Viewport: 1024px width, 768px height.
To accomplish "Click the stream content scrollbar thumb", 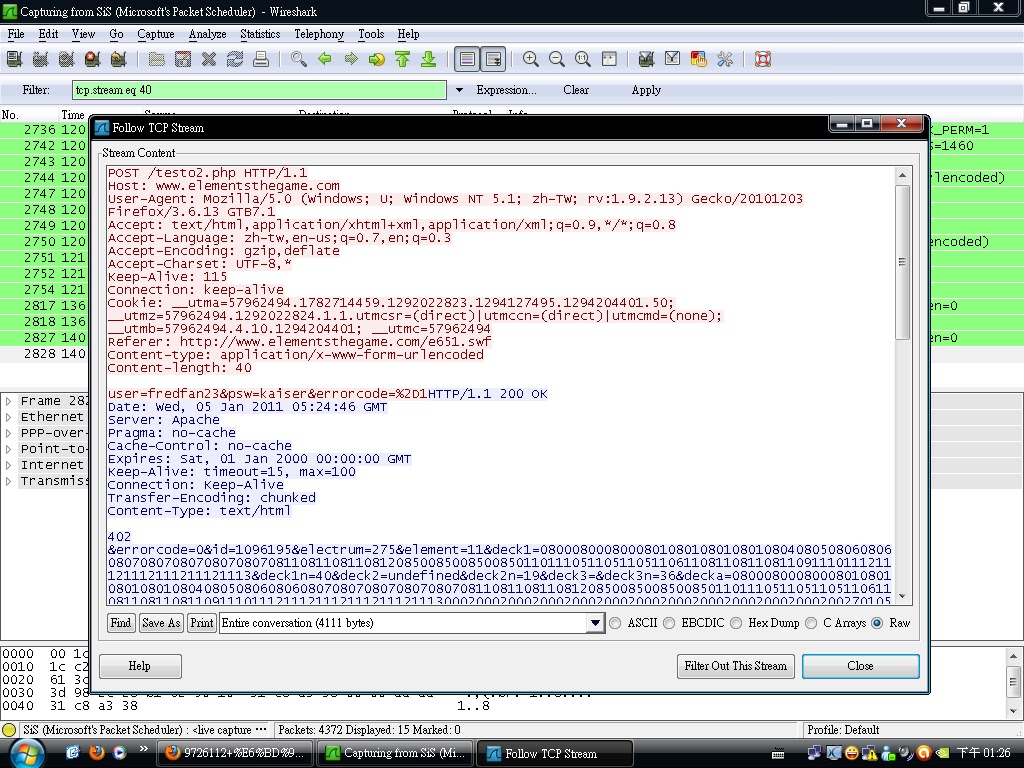I will pos(902,263).
